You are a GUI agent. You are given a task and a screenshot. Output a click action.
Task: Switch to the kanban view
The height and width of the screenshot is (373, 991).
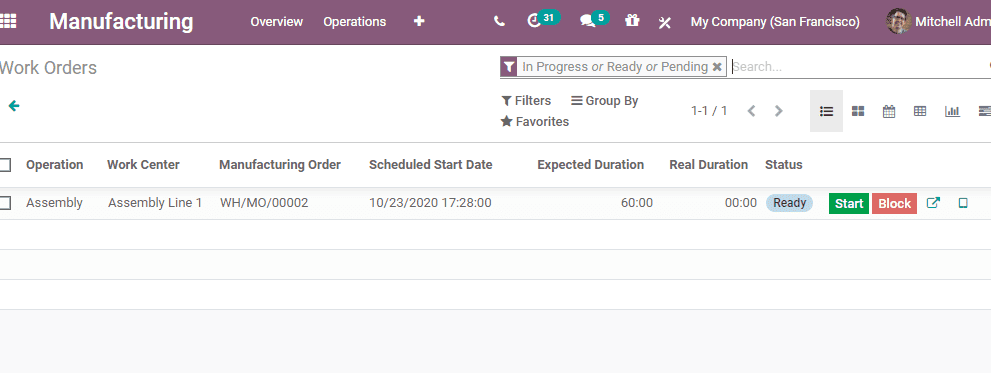[858, 111]
